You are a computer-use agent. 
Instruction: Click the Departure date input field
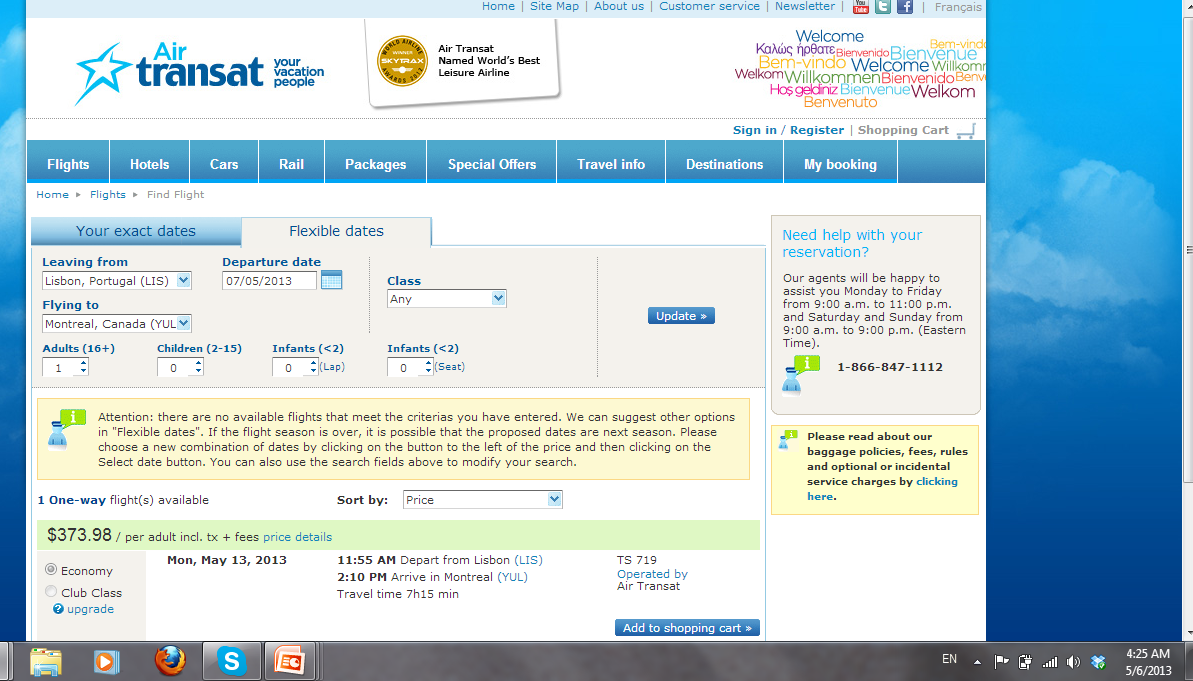[x=268, y=281]
